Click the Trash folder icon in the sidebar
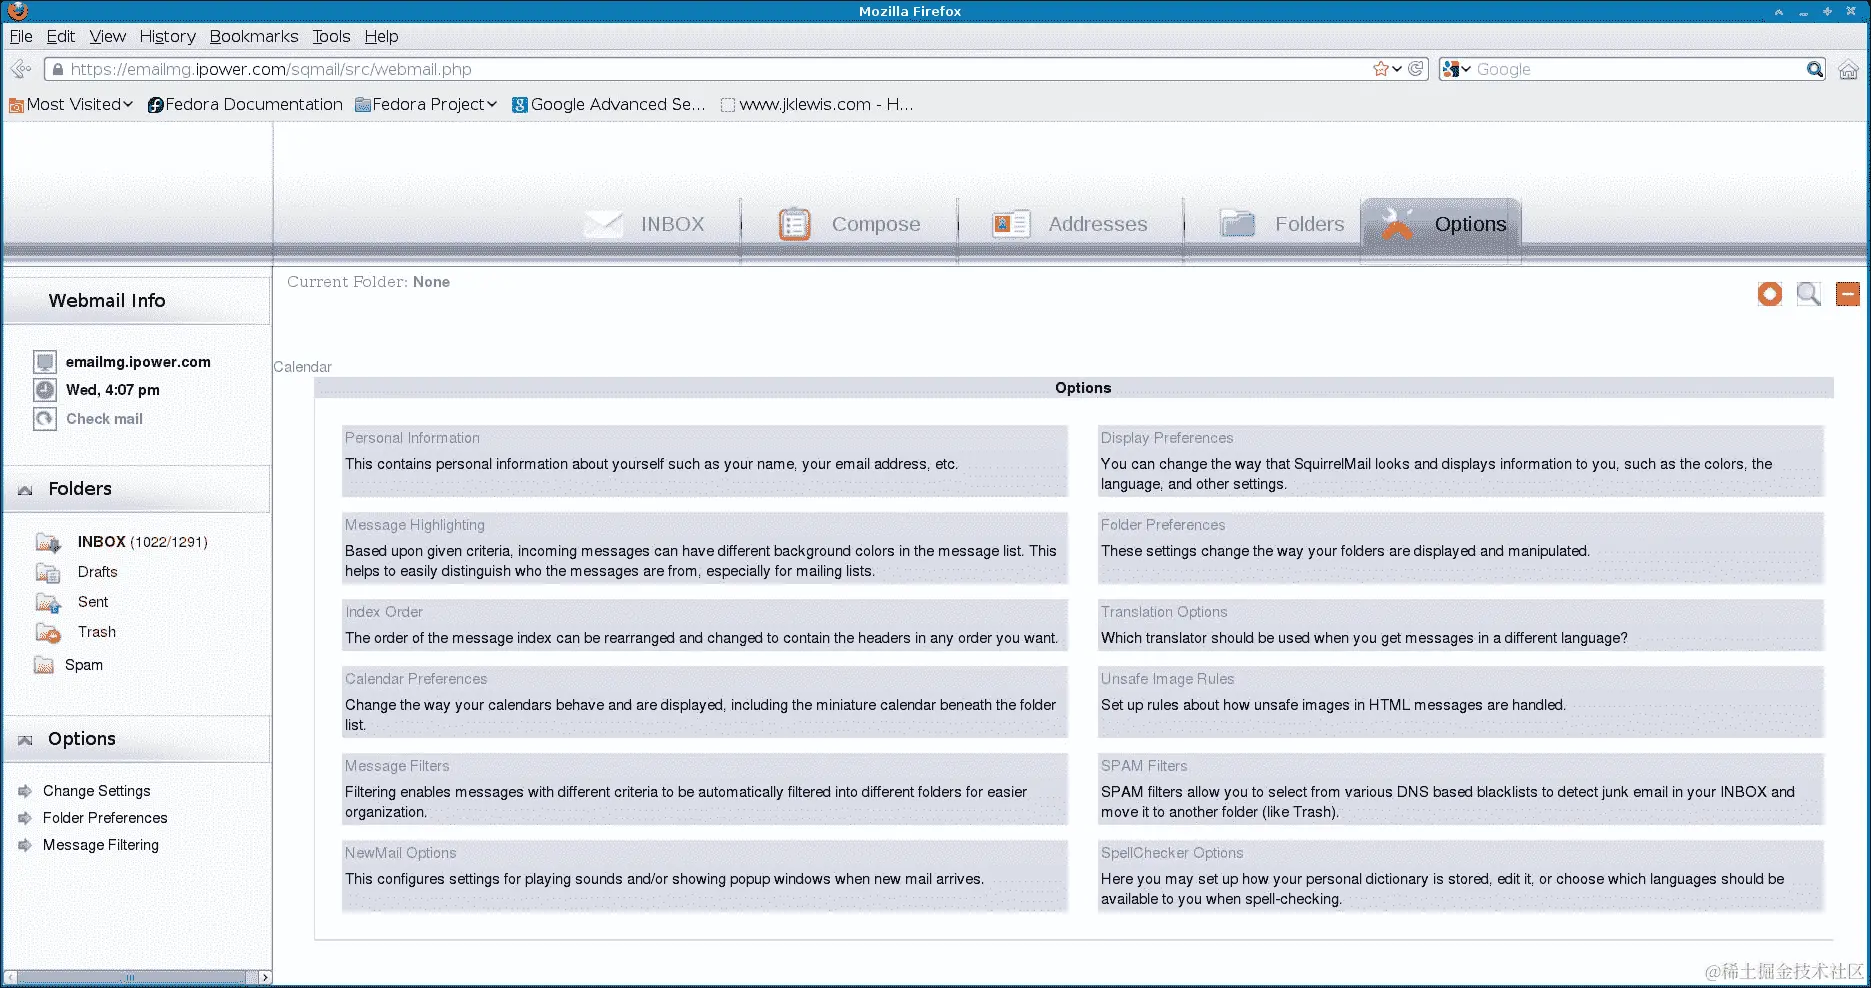This screenshot has height=988, width=1871. point(48,632)
